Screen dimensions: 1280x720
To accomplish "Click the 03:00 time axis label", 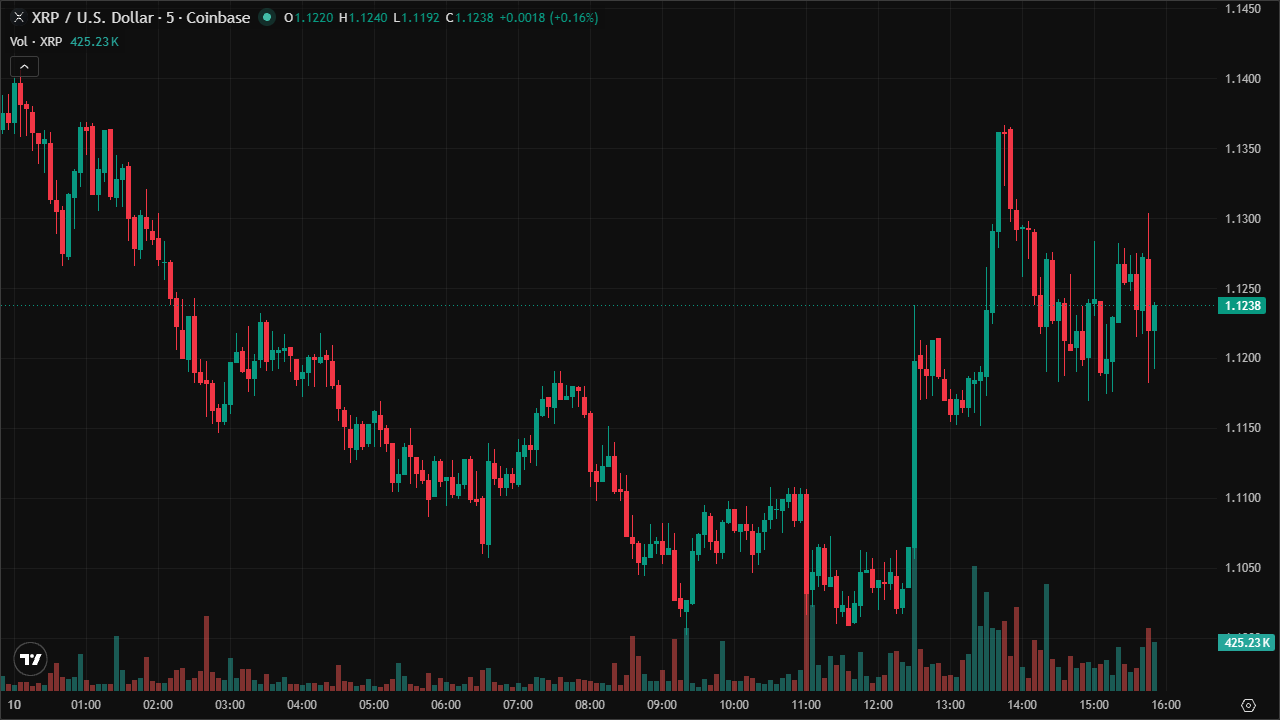I will point(230,705).
